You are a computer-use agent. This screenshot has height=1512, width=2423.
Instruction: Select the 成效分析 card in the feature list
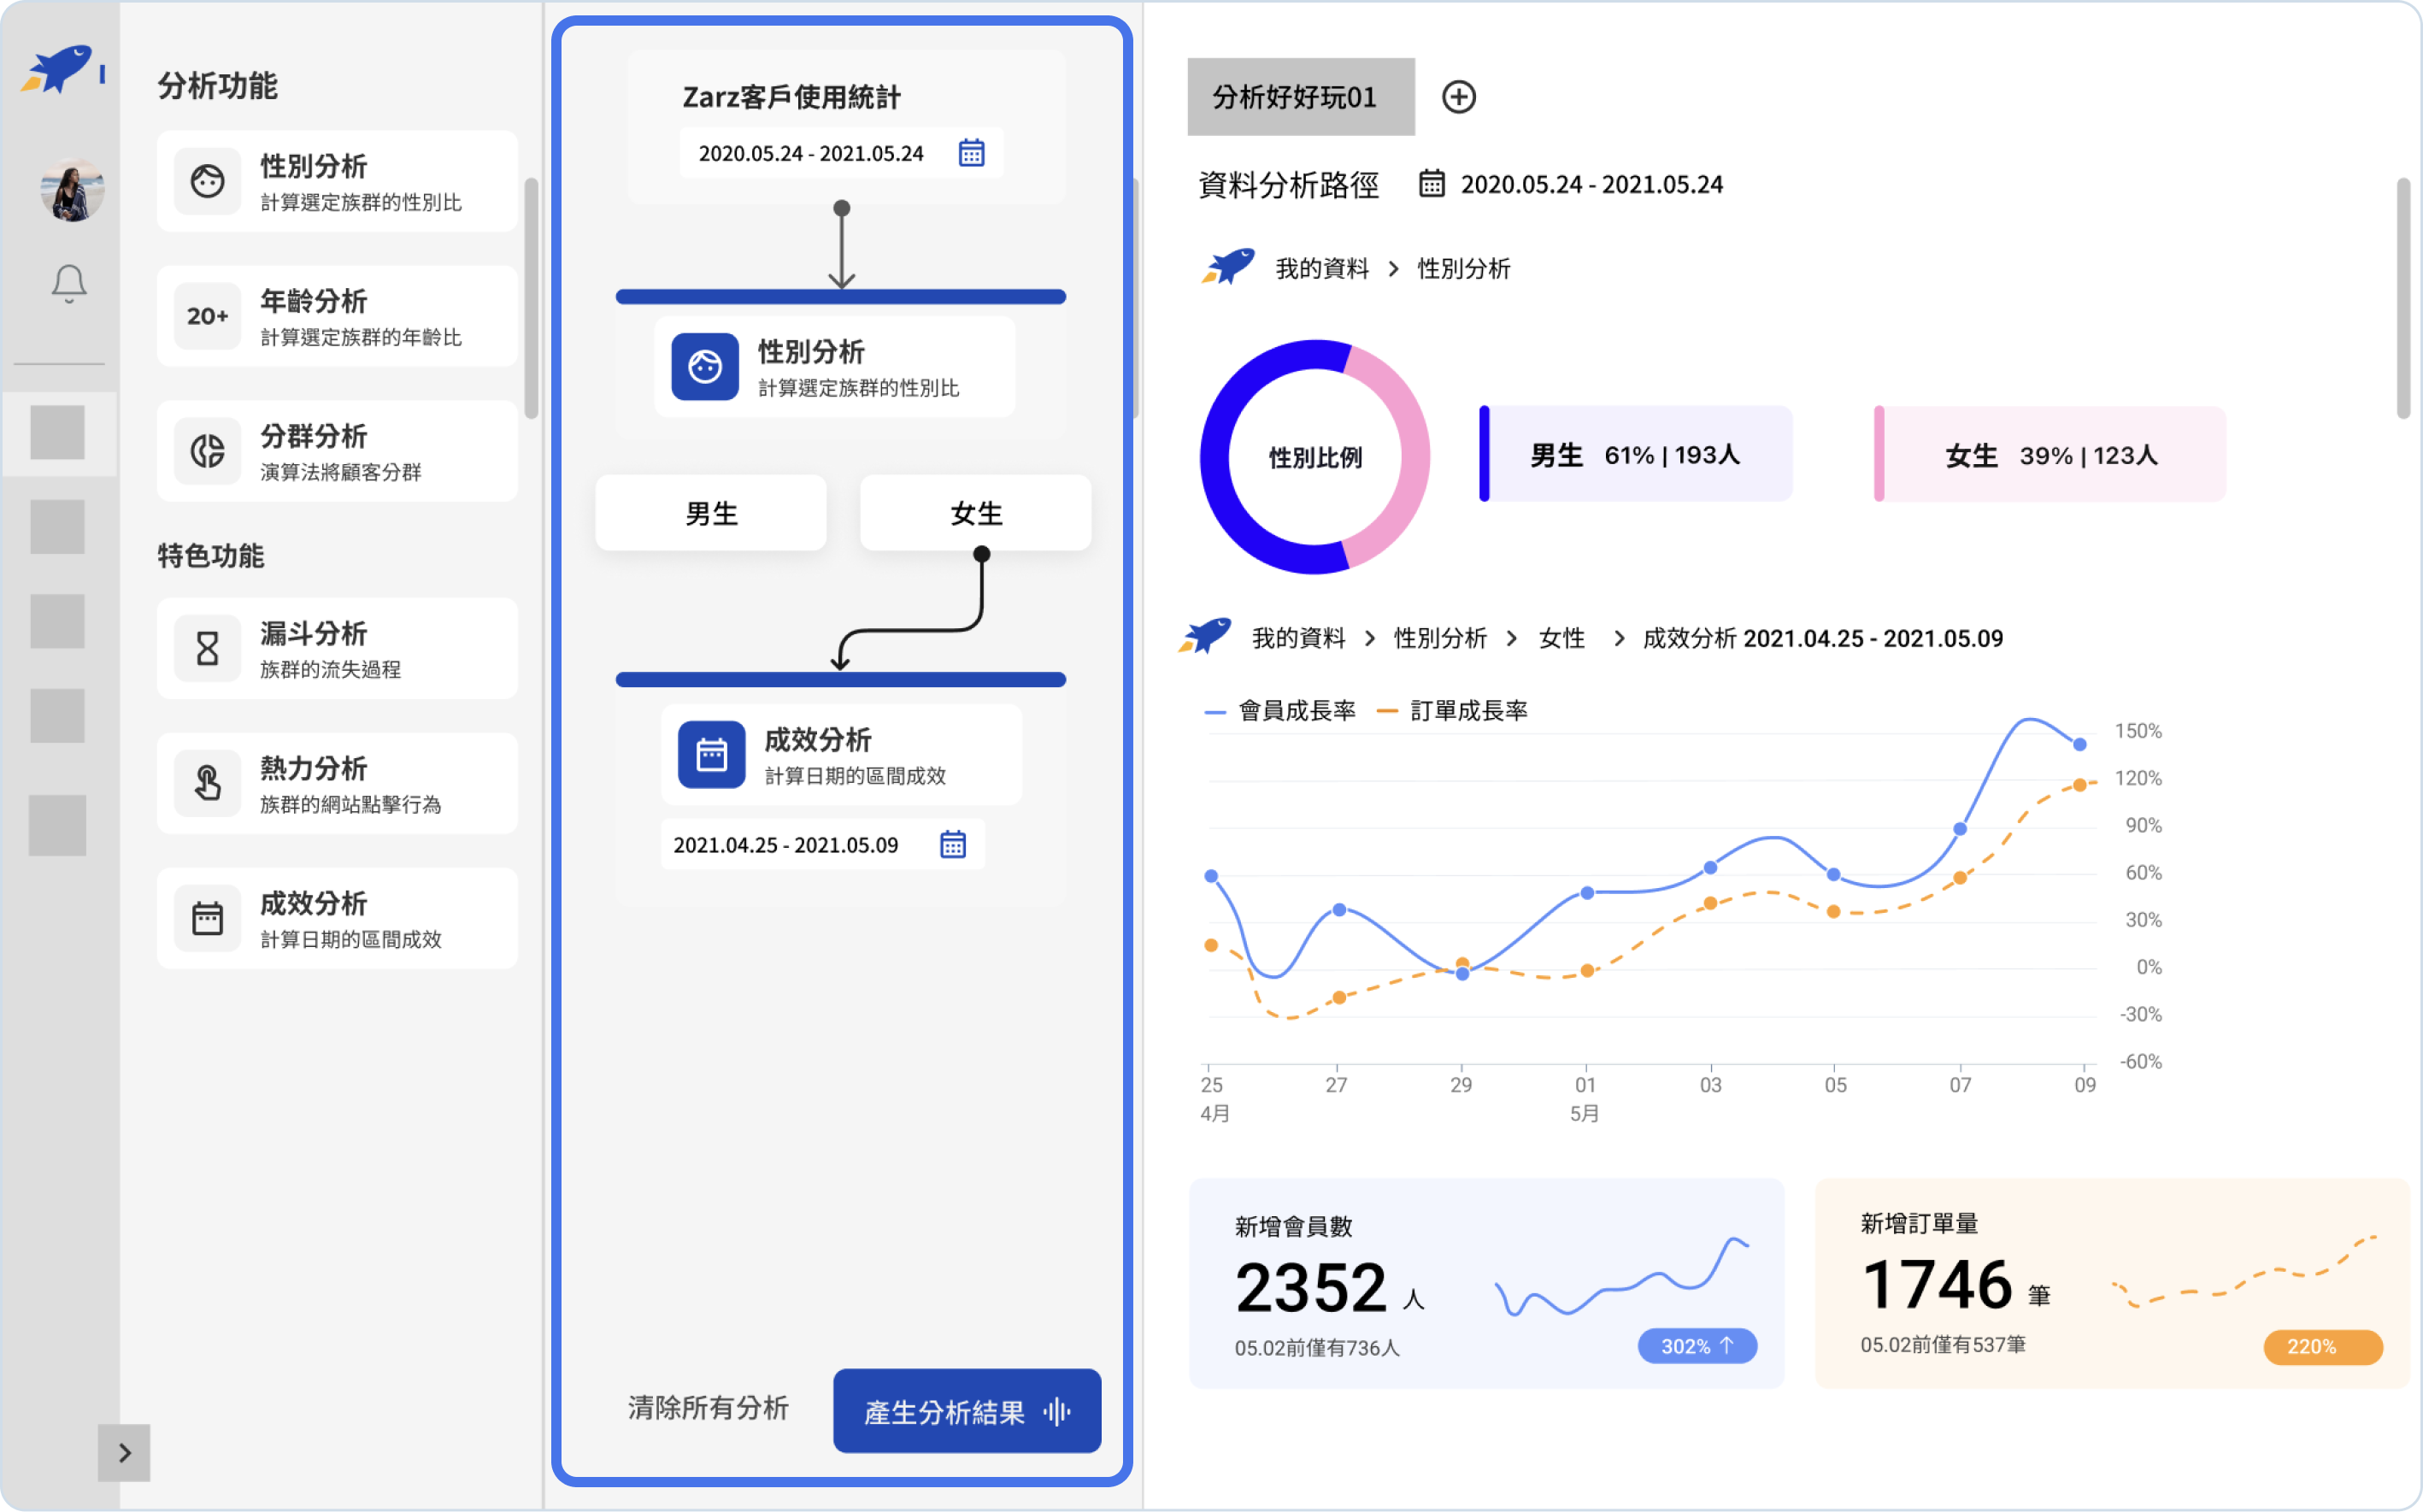pyautogui.click(x=337, y=918)
